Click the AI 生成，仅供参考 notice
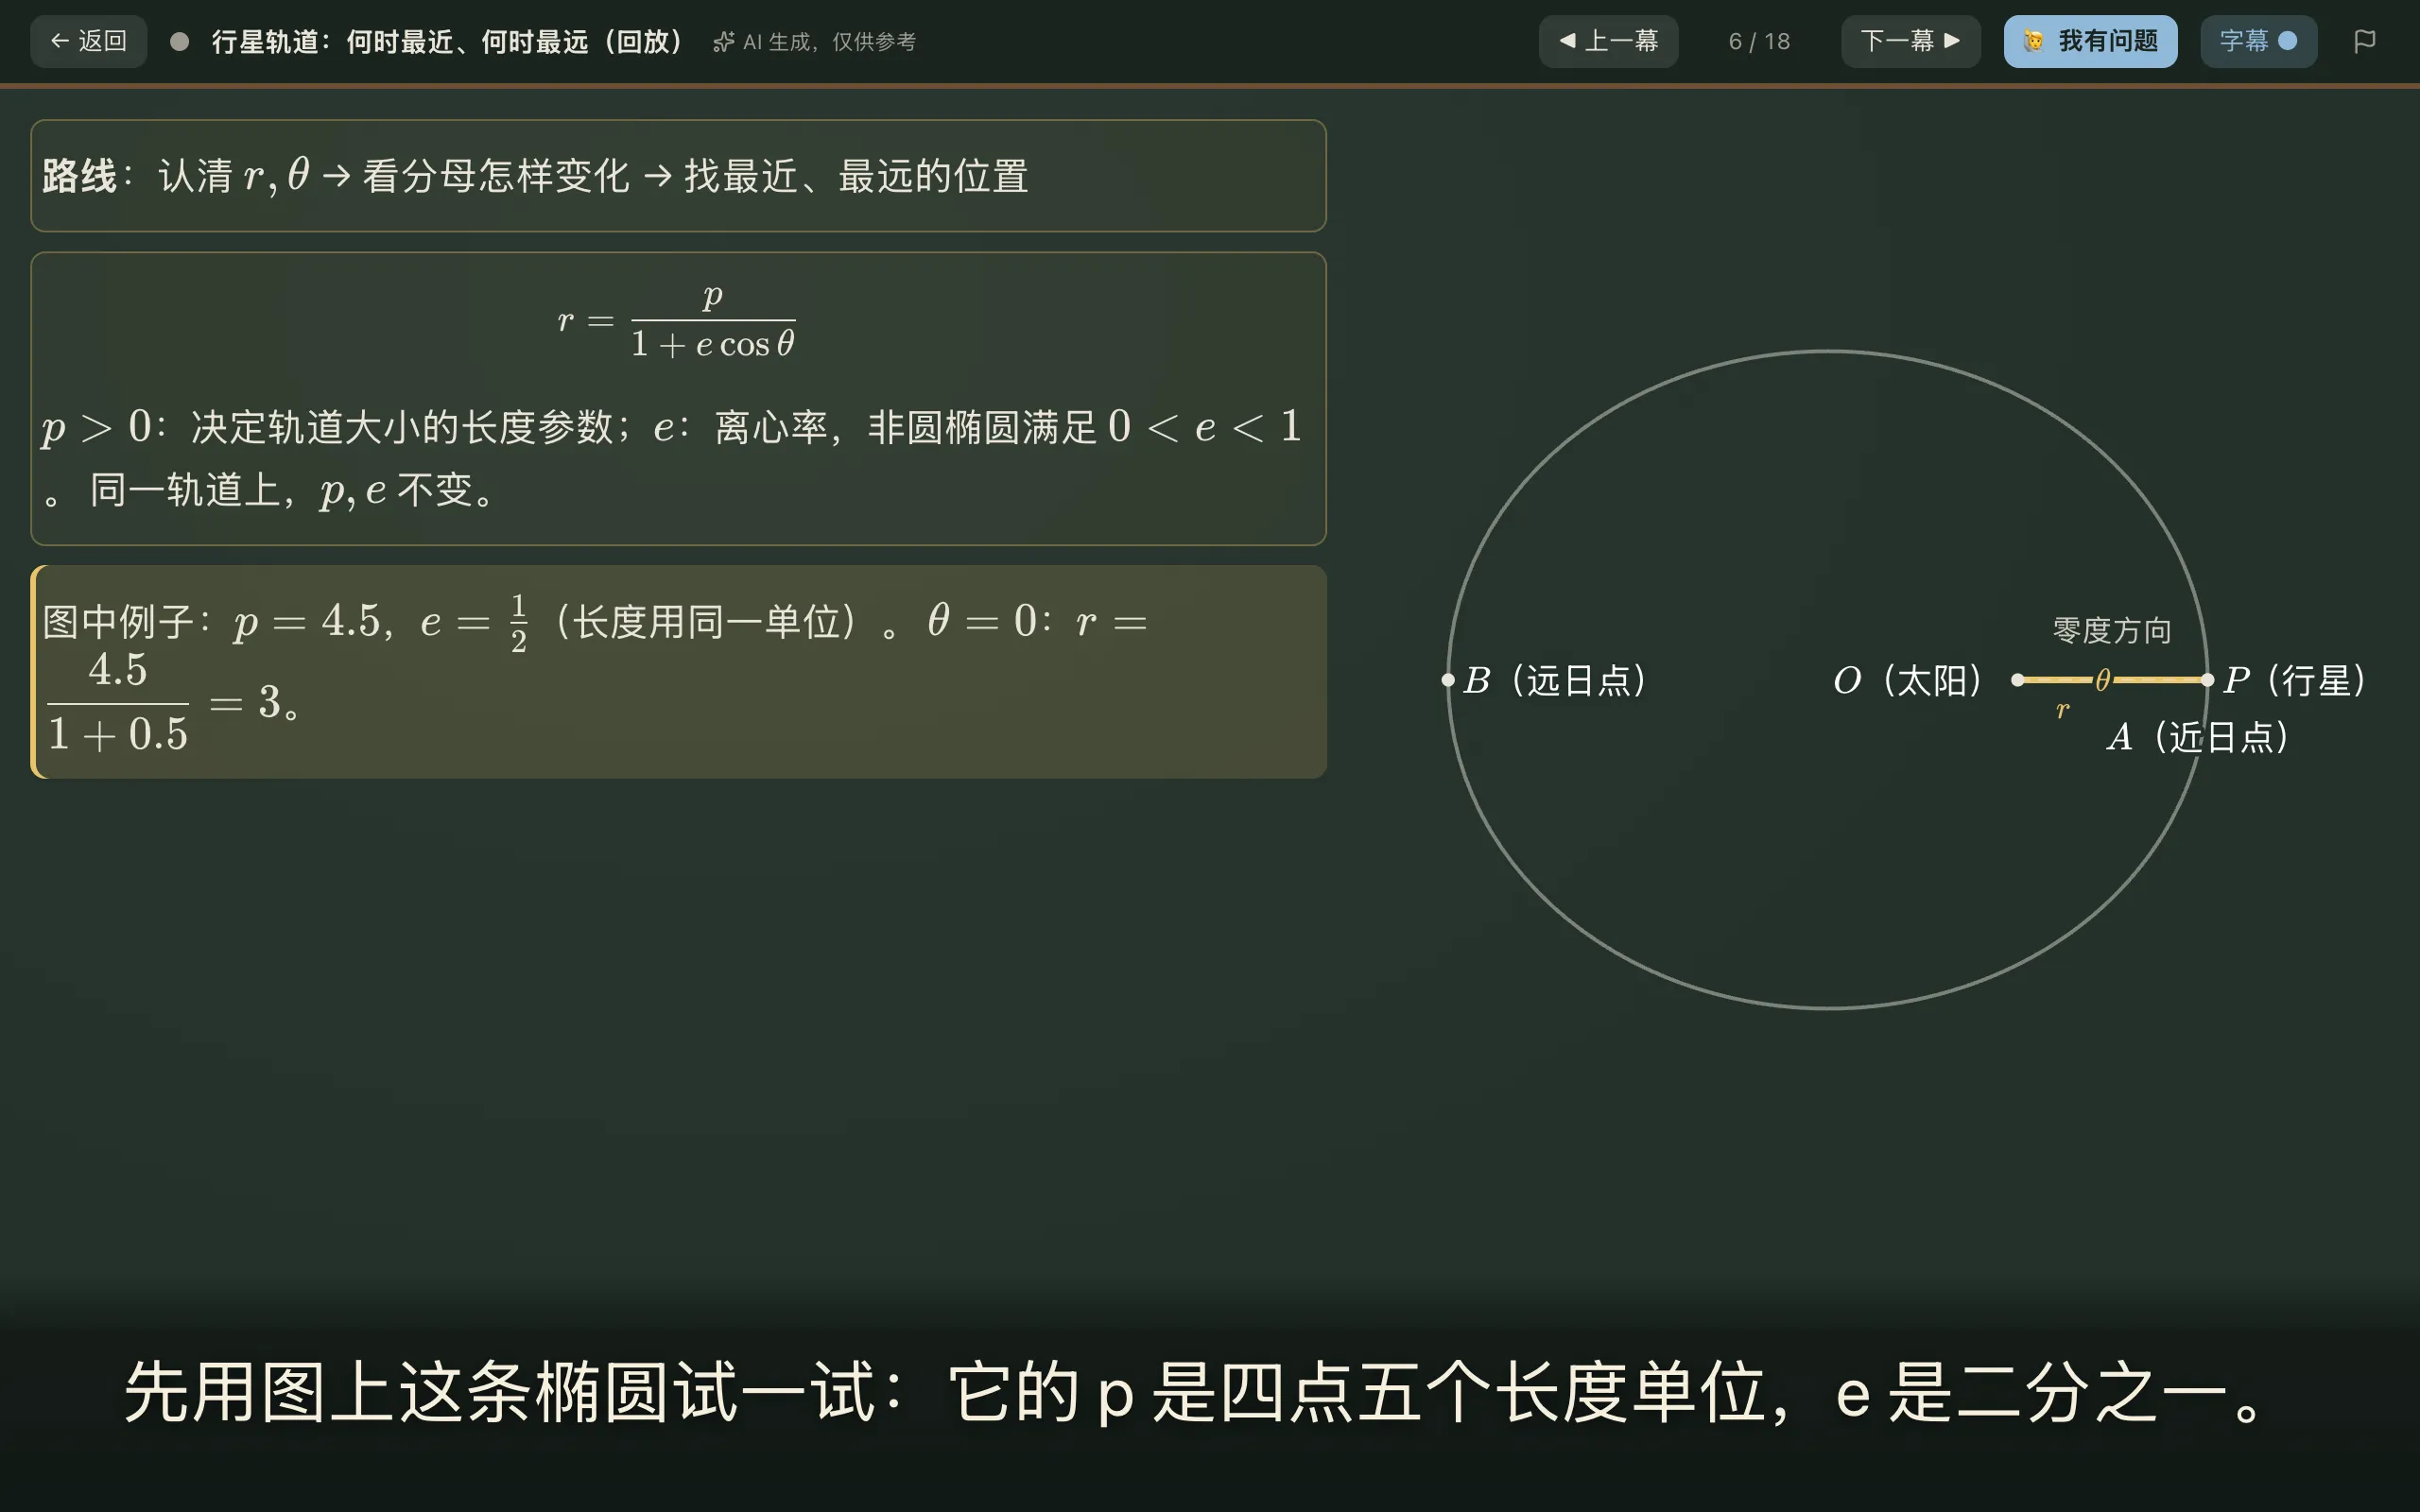Viewport: 2420px width, 1512px height. point(829,42)
